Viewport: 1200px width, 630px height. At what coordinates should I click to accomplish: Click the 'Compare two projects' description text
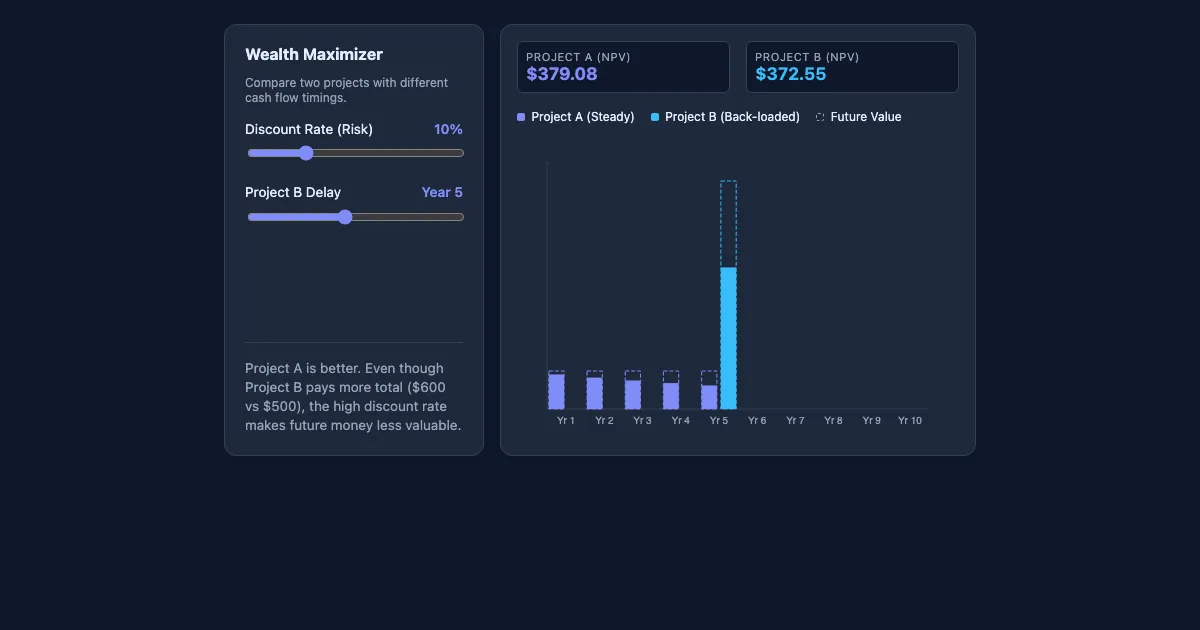pyautogui.click(x=347, y=90)
